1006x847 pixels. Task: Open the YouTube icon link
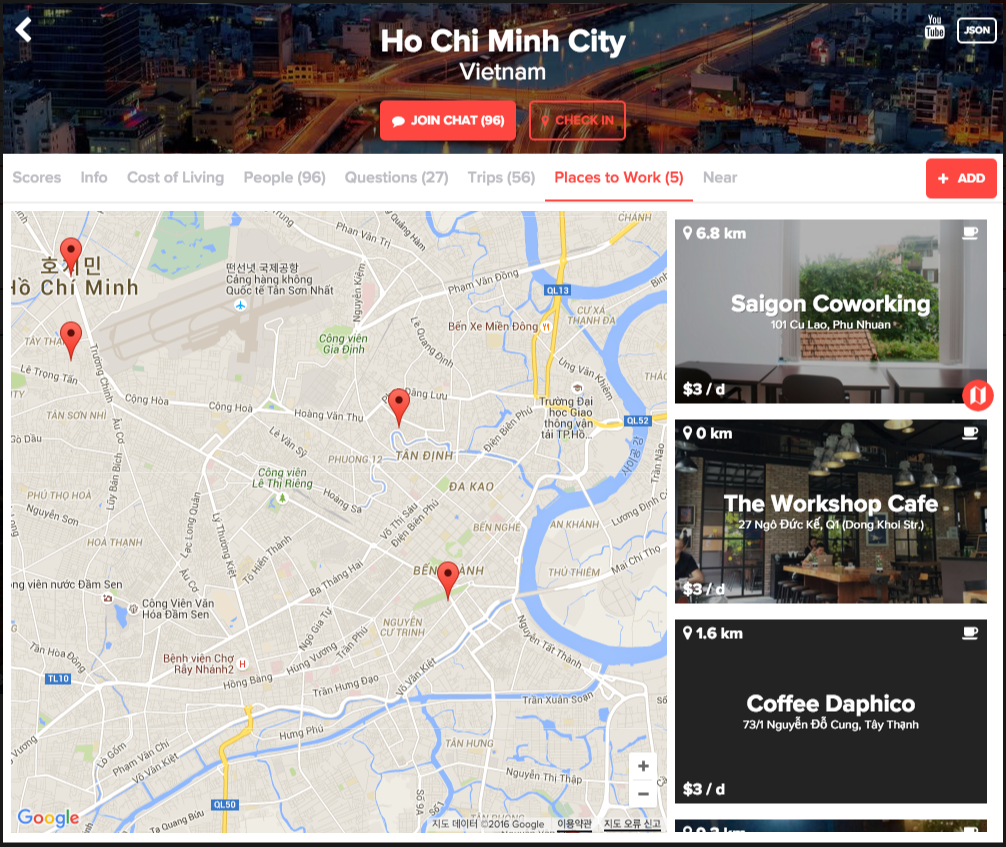click(934, 27)
